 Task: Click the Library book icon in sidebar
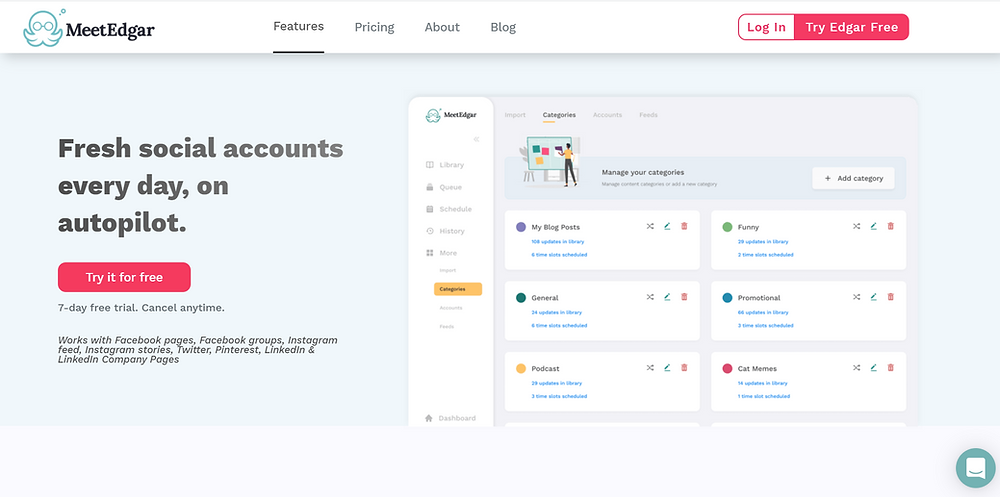point(430,165)
